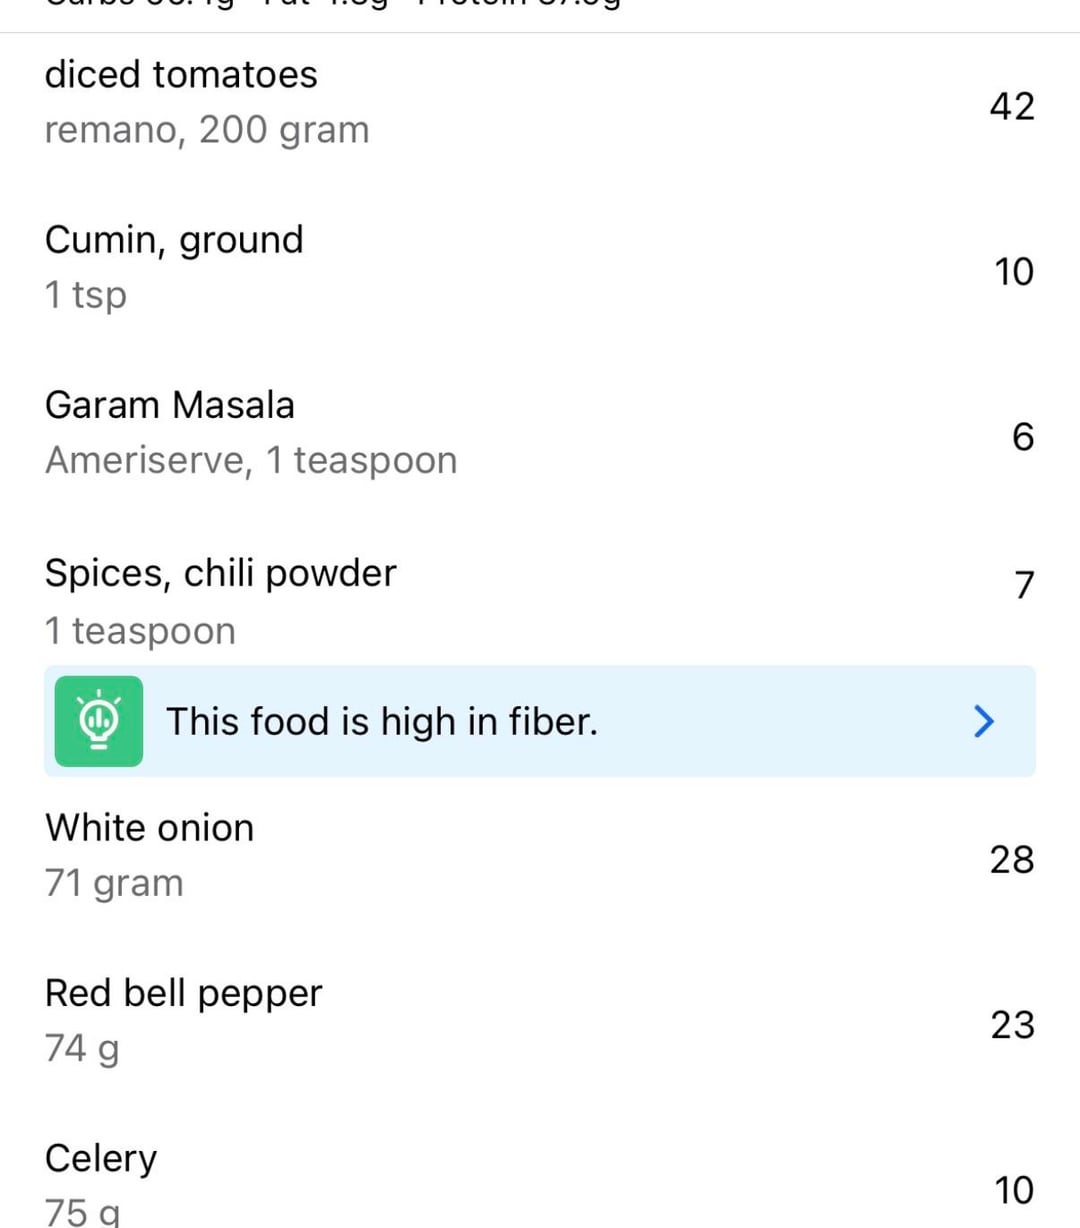Tap the "1 tsp" serving under Cumin
Screen dimensions: 1080x1228
click(x=86, y=295)
